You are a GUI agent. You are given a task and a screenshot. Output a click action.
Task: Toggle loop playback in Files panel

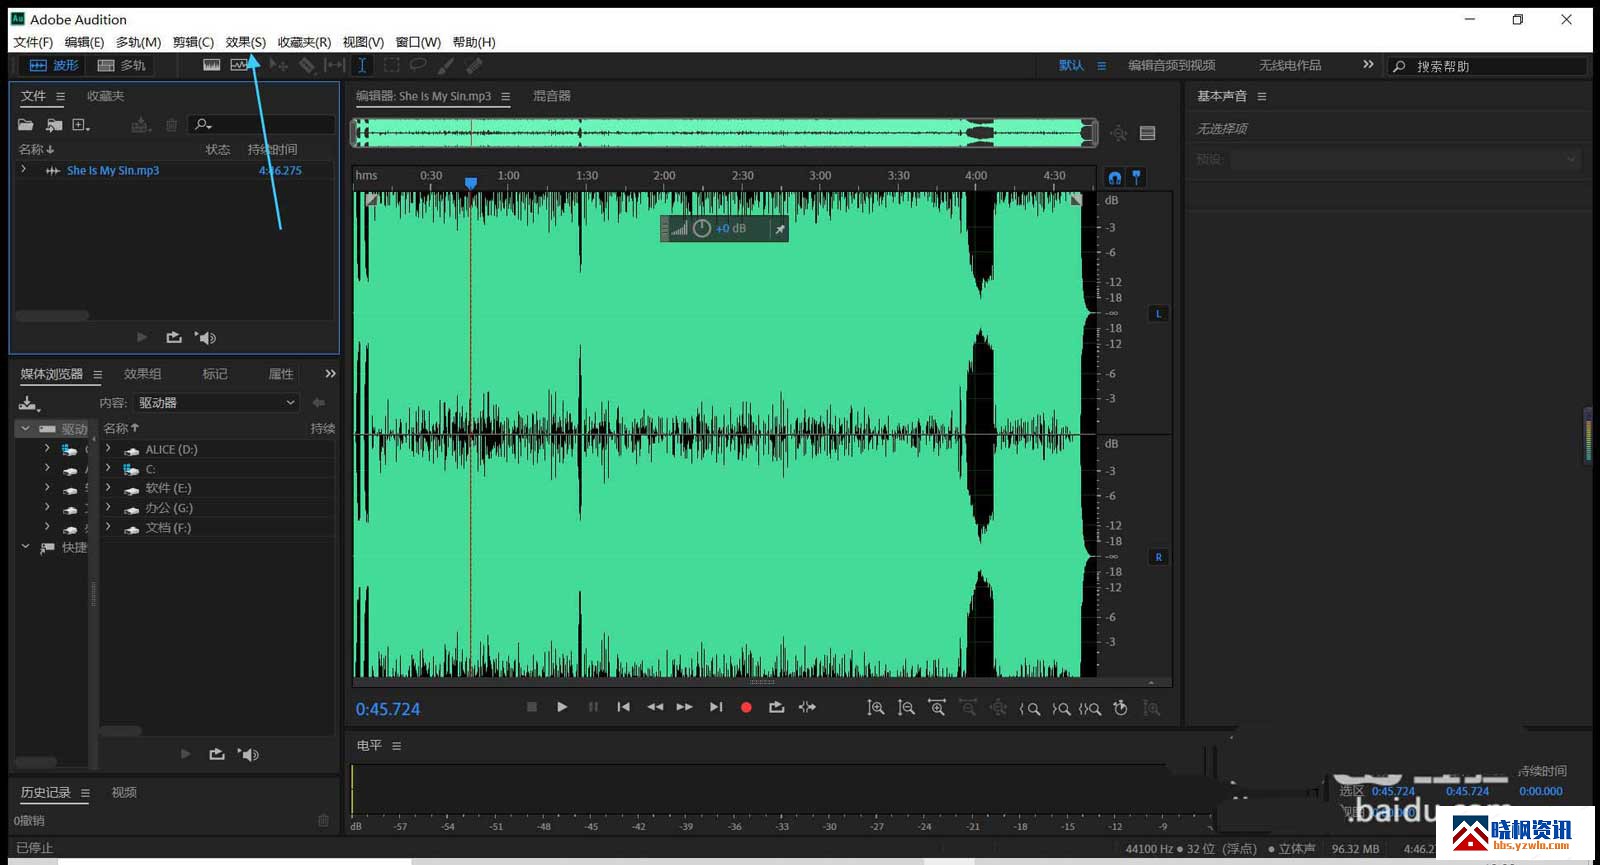174,337
